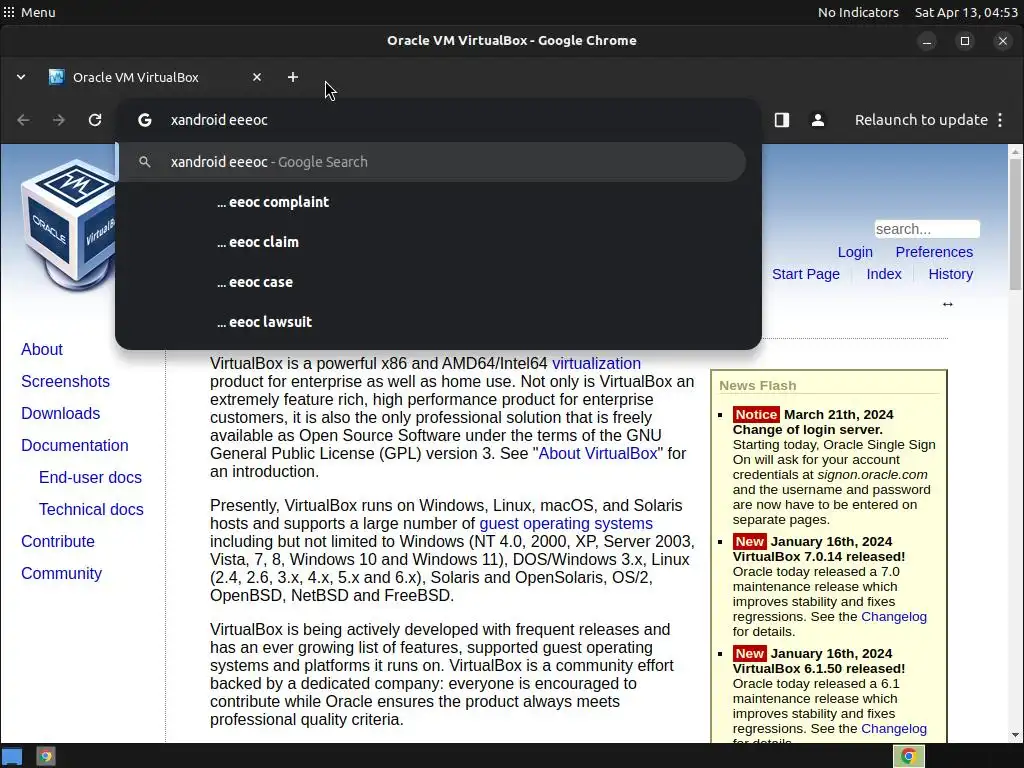Click the Google G icon in omnibox

(145, 120)
